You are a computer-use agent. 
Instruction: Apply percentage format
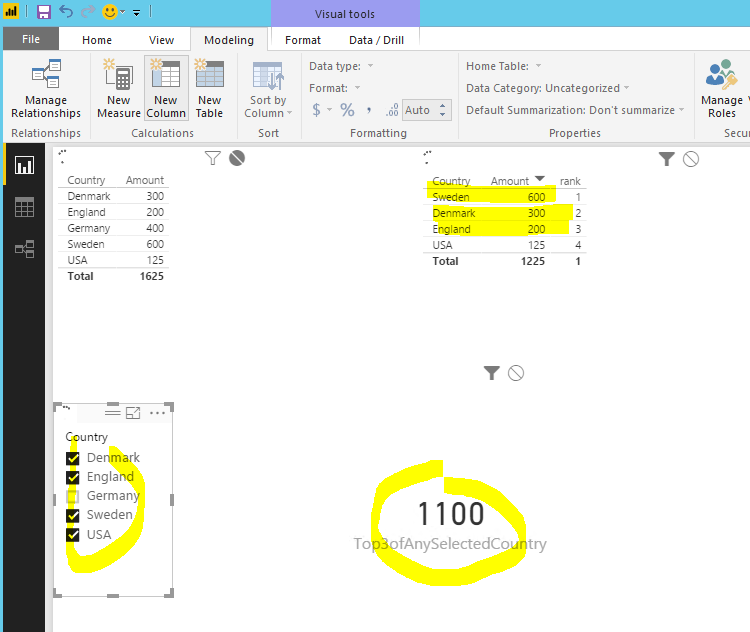(347, 110)
